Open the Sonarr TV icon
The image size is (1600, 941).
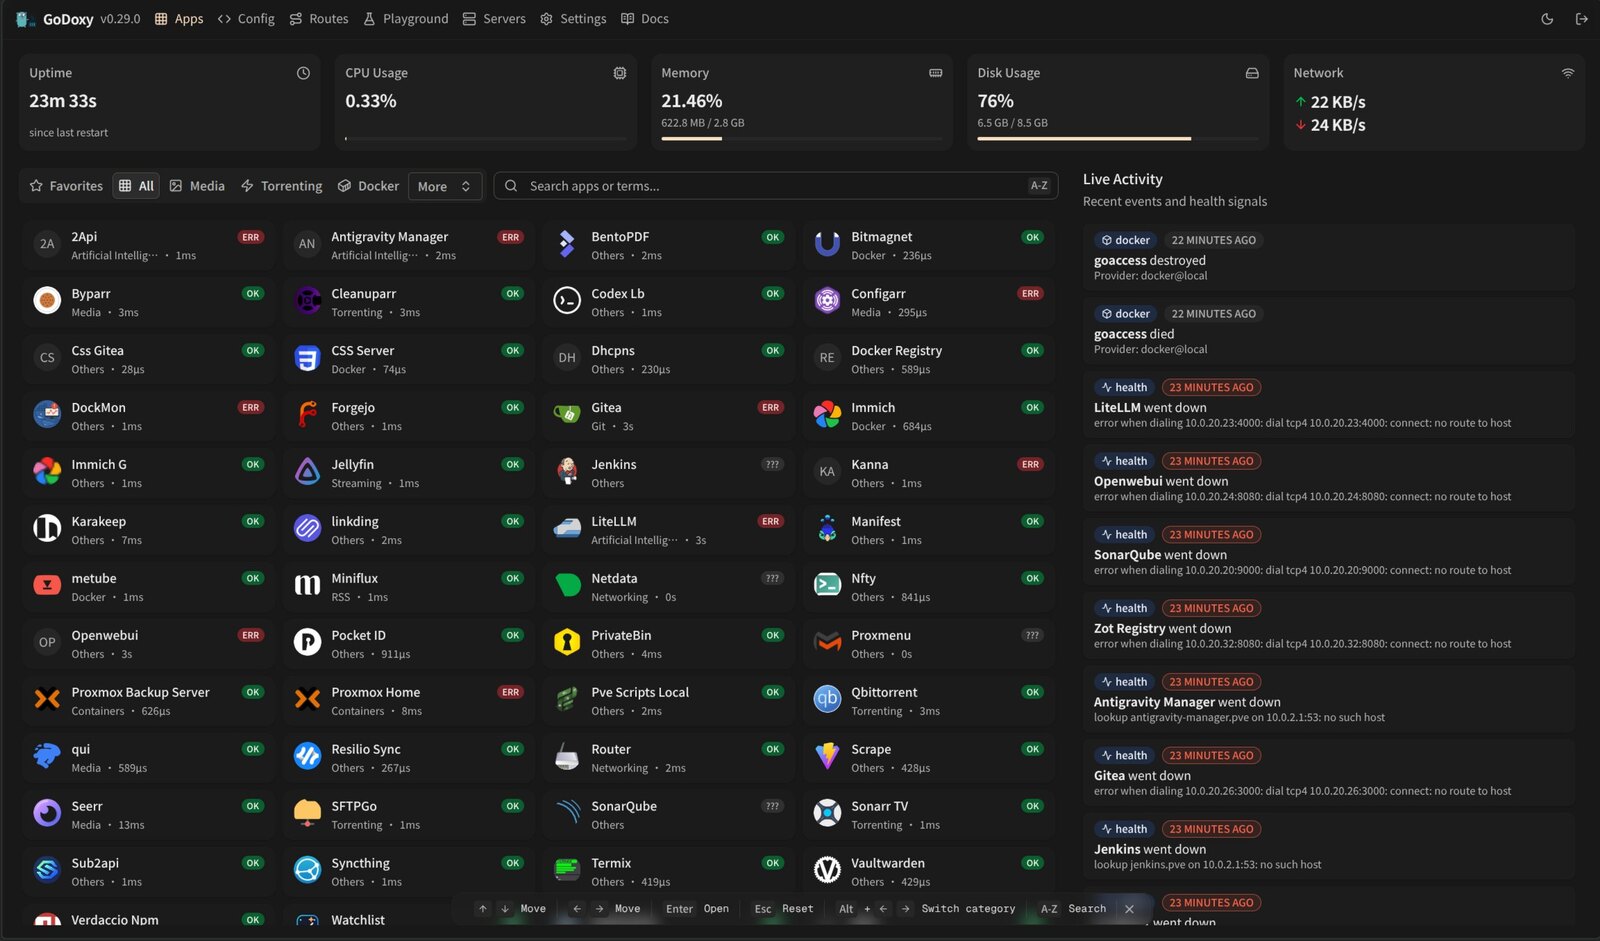[x=827, y=814]
